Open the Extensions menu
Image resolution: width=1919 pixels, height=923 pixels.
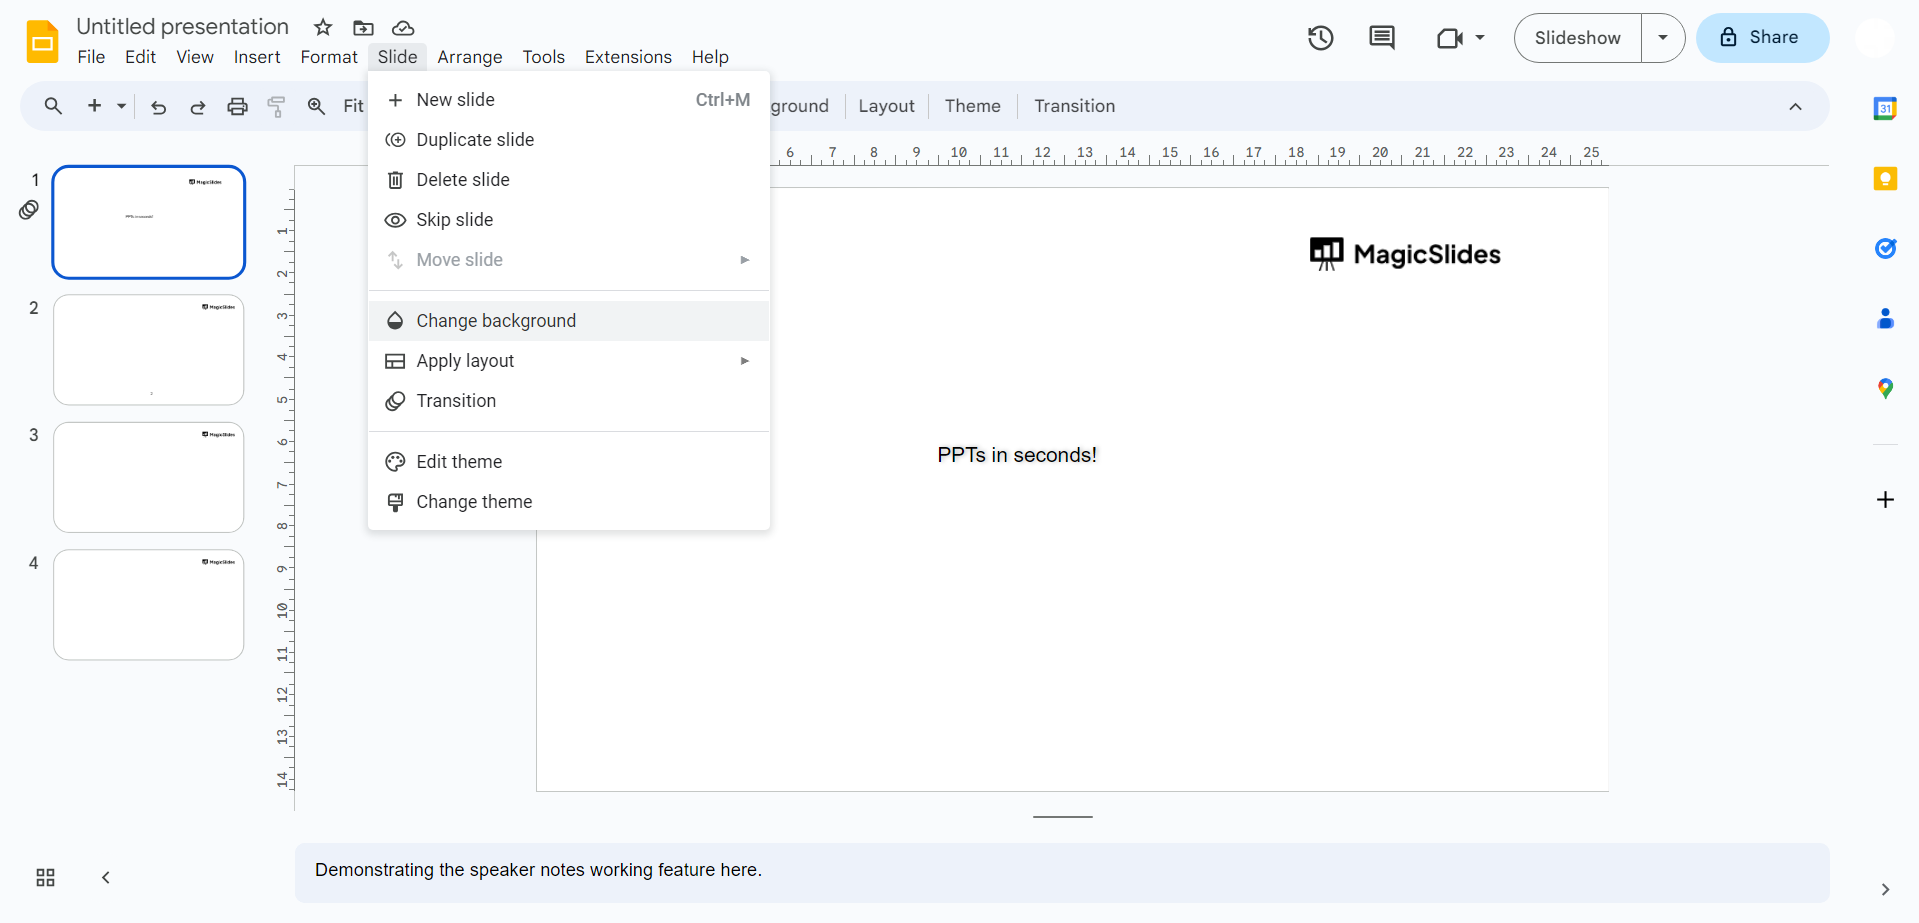coord(628,57)
